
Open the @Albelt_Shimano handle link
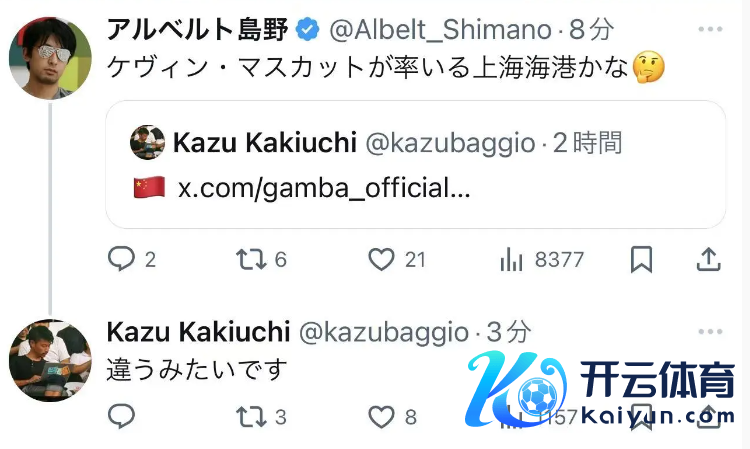441,30
